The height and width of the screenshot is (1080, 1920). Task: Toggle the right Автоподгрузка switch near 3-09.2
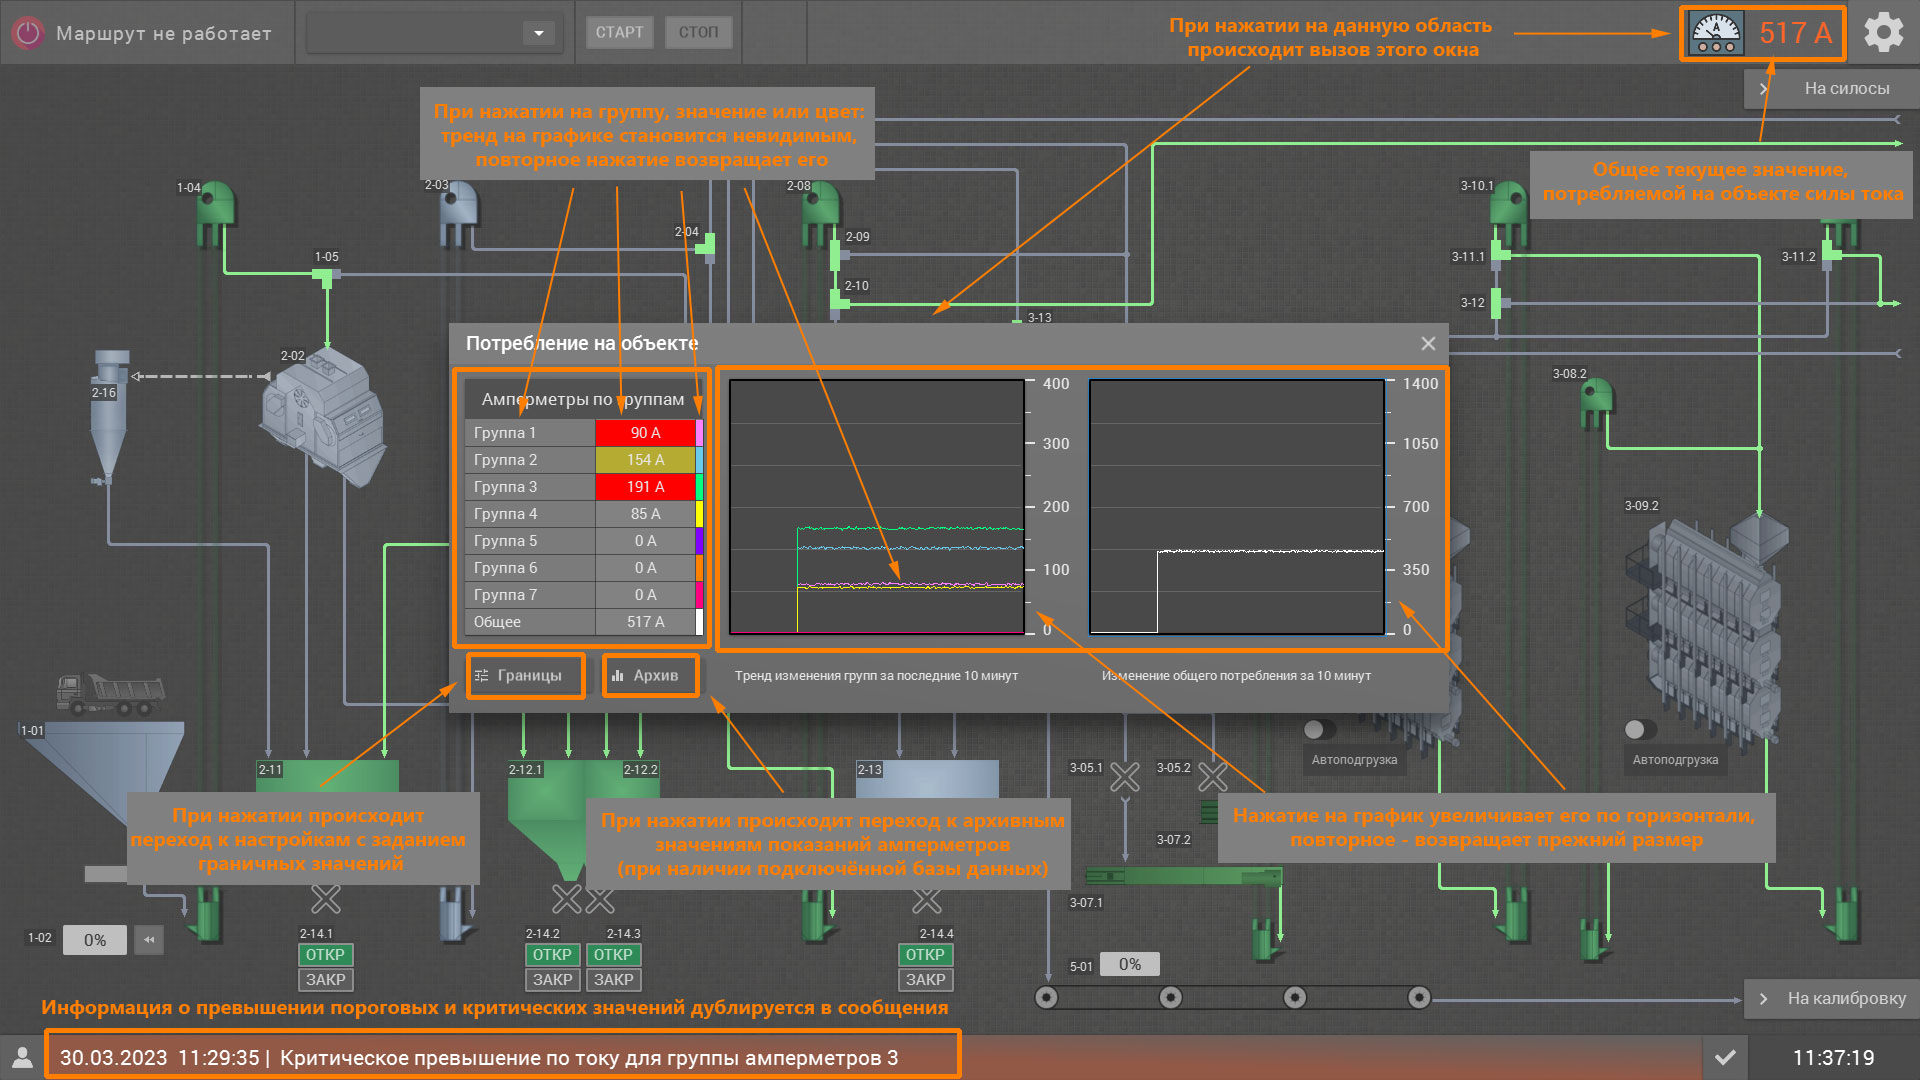pyautogui.click(x=1640, y=729)
